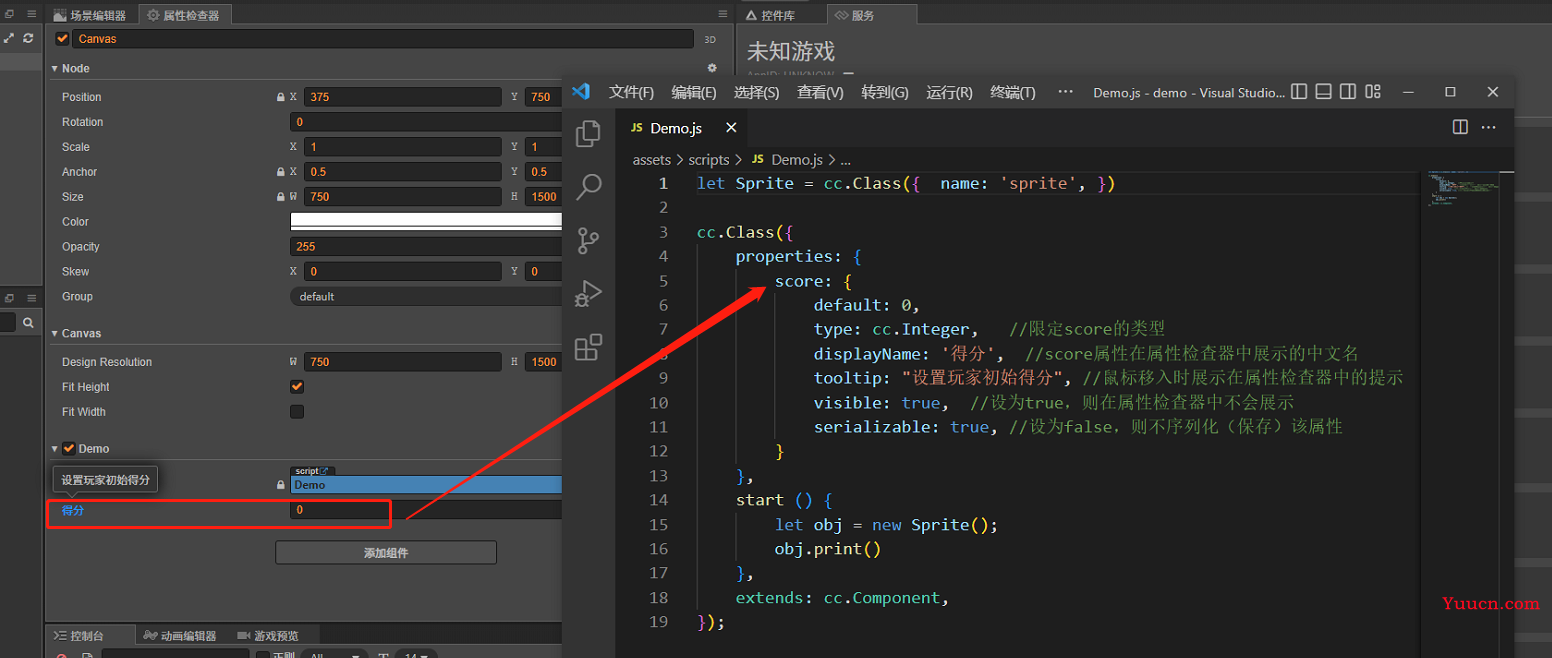Open VS Code Search view
The image size is (1552, 658).
click(589, 187)
